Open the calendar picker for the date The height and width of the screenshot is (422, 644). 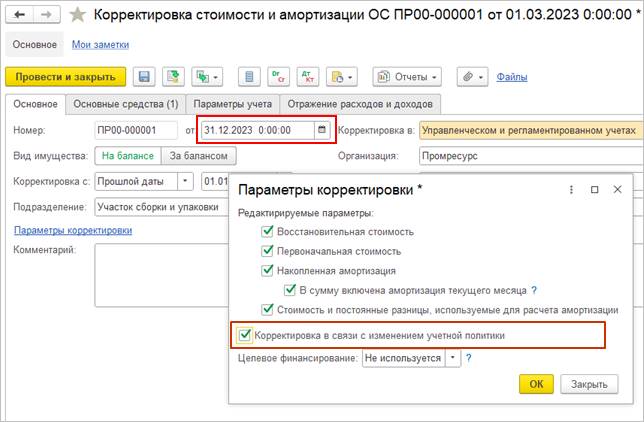[322, 130]
